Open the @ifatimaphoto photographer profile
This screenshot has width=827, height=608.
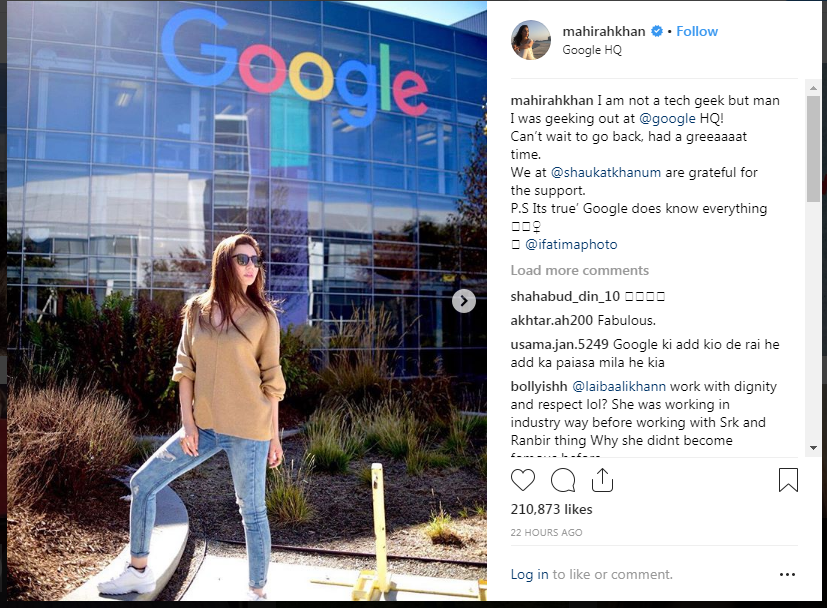coord(571,245)
